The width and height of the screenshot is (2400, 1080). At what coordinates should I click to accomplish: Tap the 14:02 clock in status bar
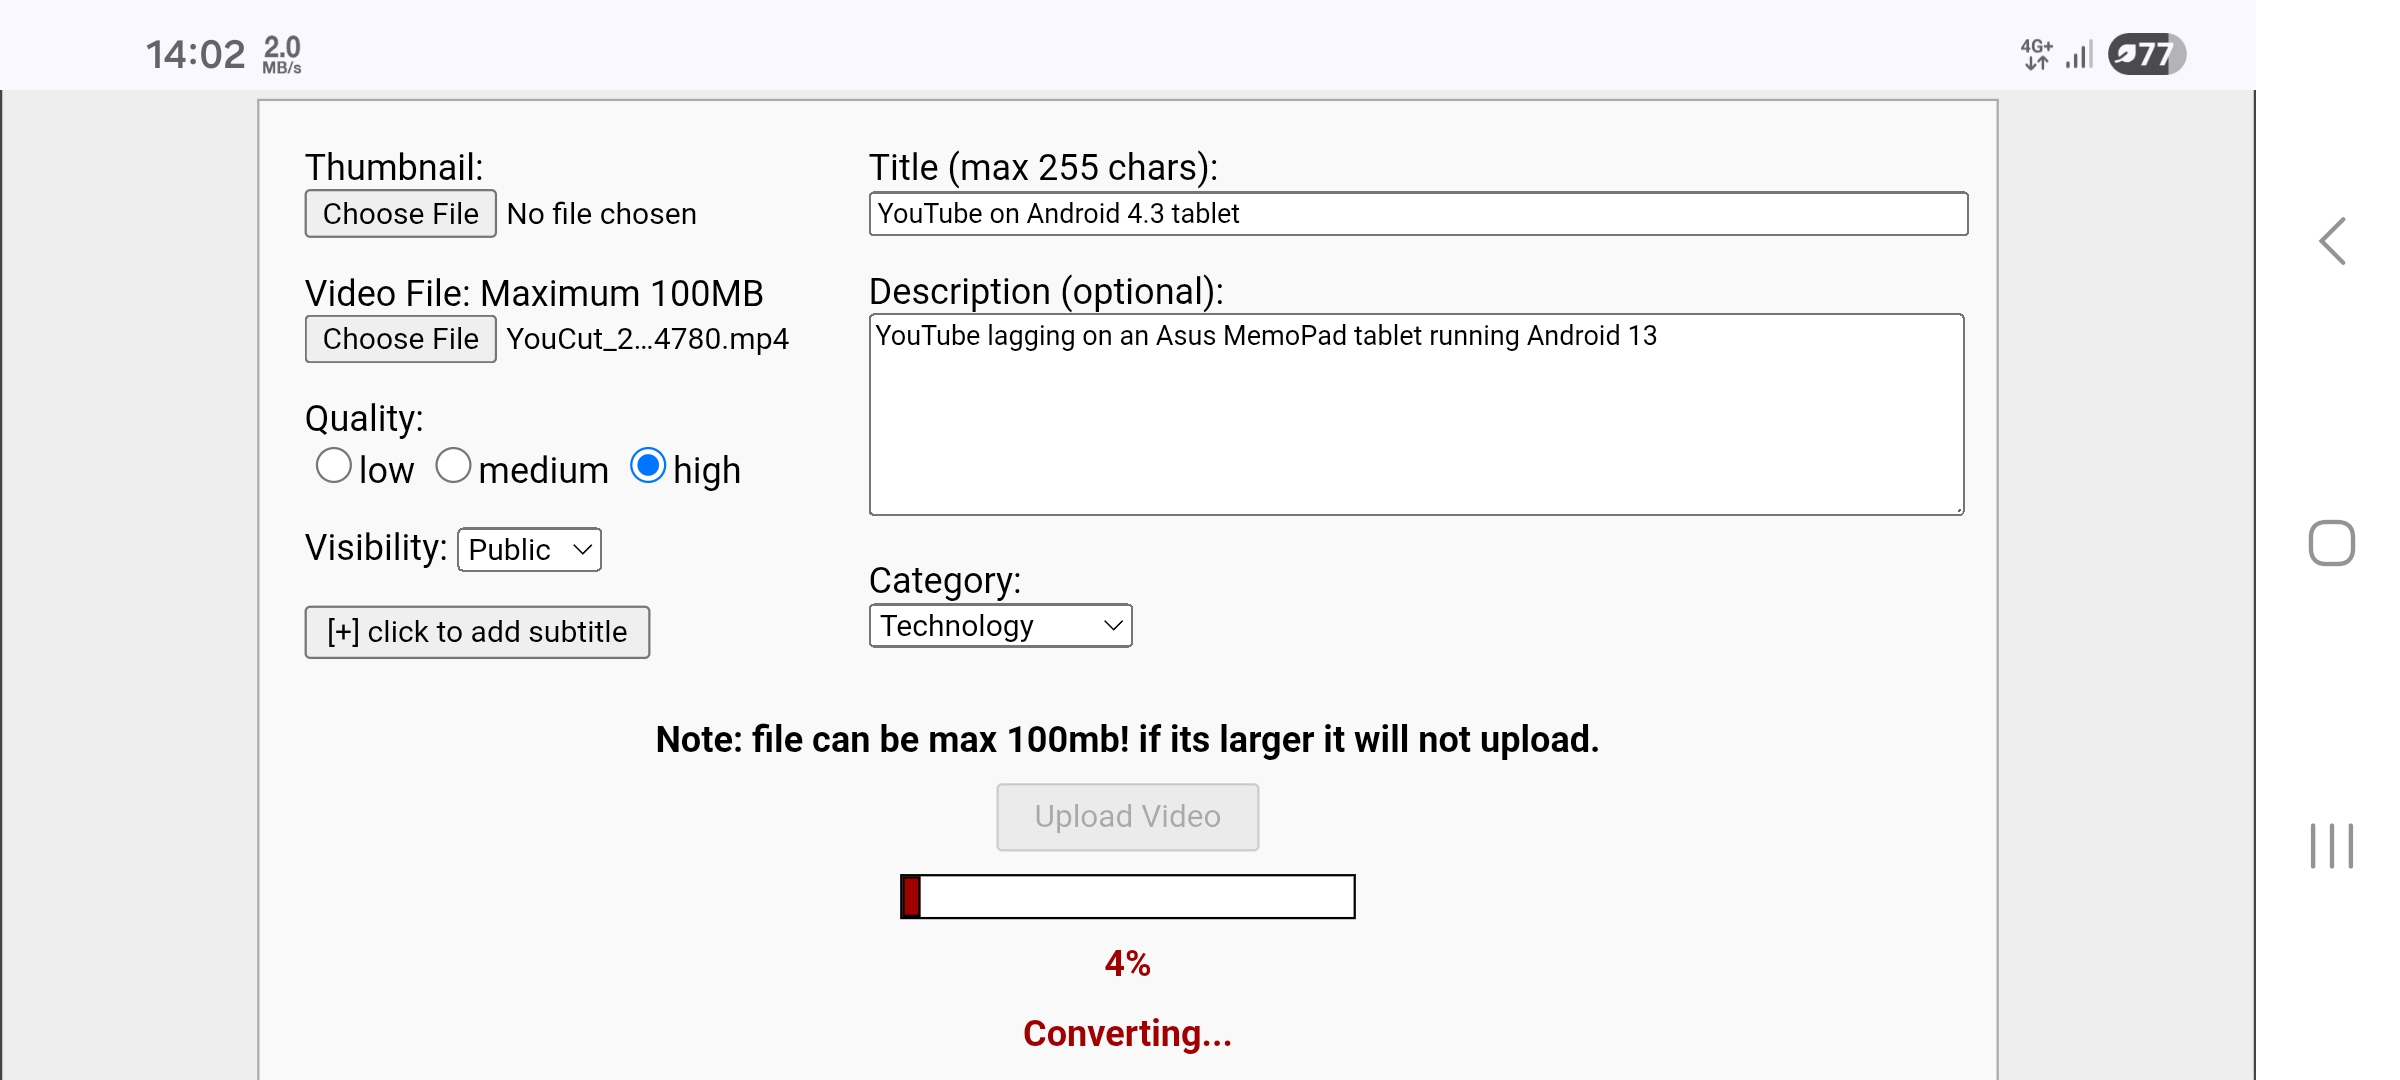coord(195,54)
